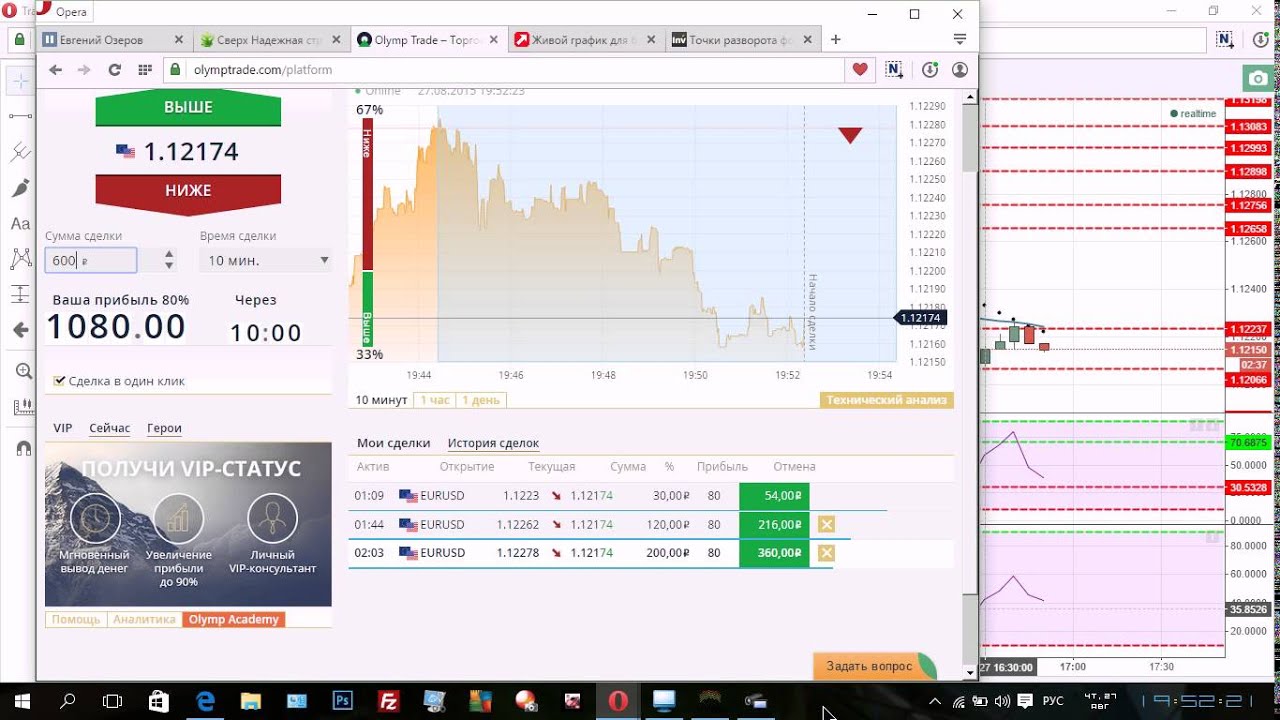Image resolution: width=1280 pixels, height=720 pixels.
Task: Select the Герои tab
Action: [x=164, y=428]
